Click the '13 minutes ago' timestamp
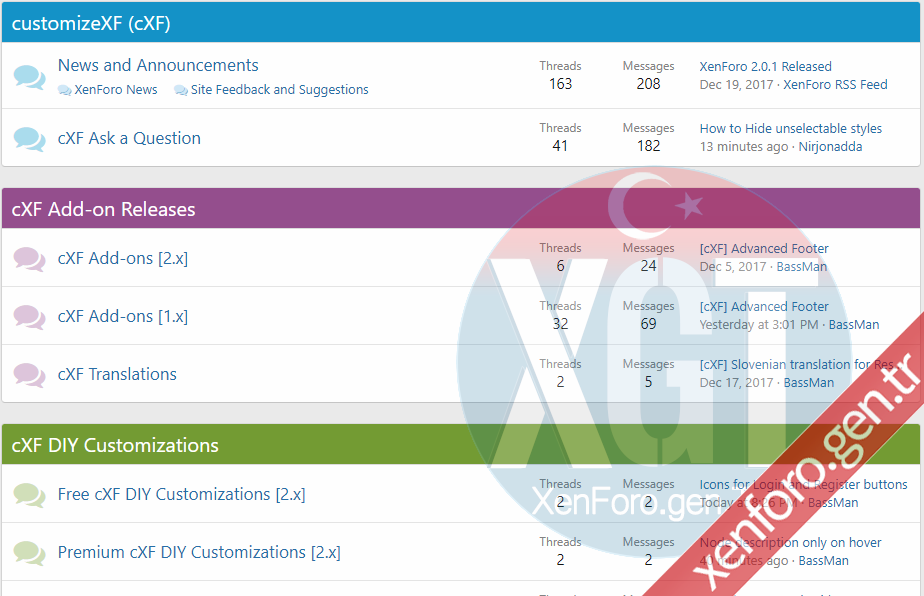 (x=744, y=146)
